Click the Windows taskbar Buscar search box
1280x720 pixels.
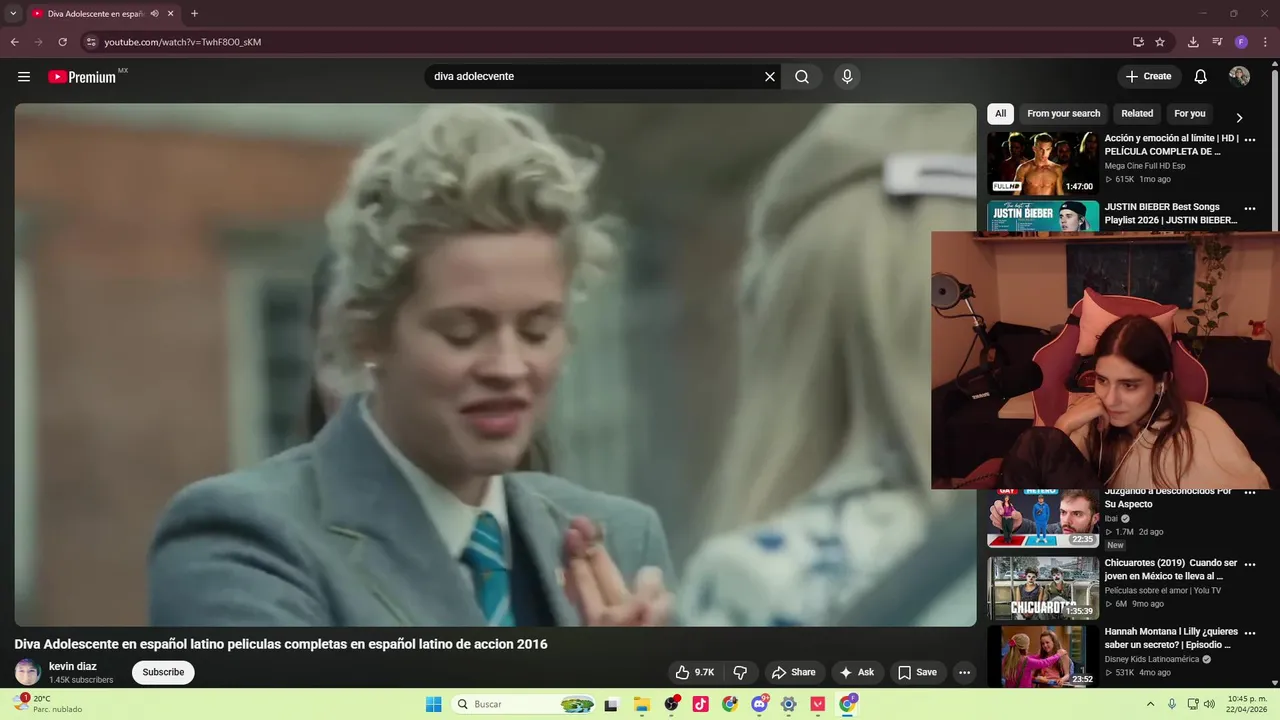524,704
